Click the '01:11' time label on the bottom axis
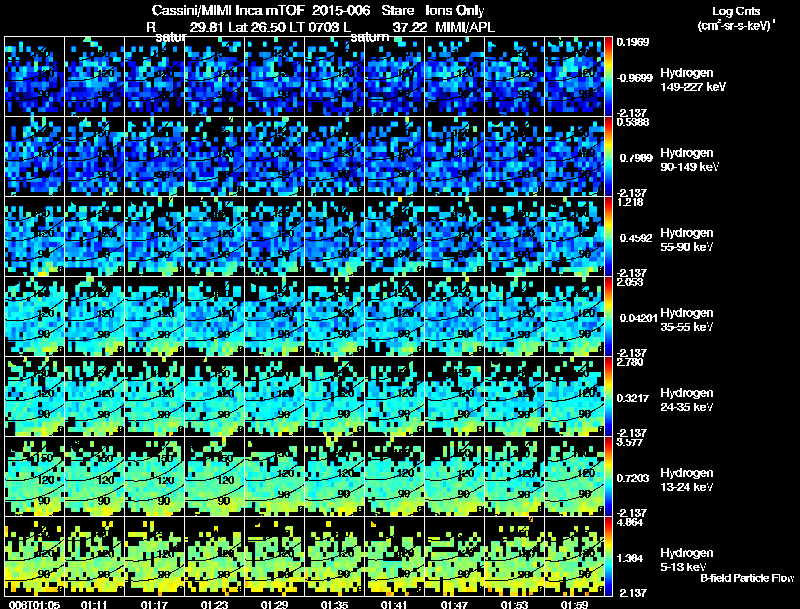800x609 pixels. coord(94,605)
